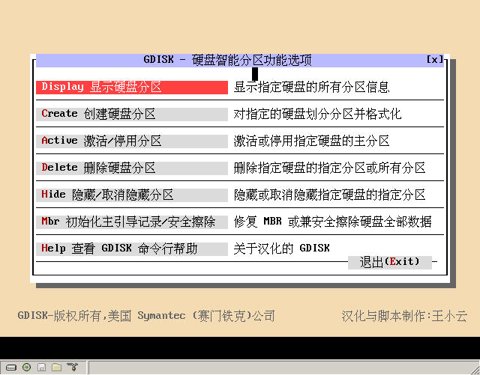Viewport: 480px width, 375px height.
Task: Choose Hide 隐藏/取消隐藏分区 option
Action: [x=132, y=195]
